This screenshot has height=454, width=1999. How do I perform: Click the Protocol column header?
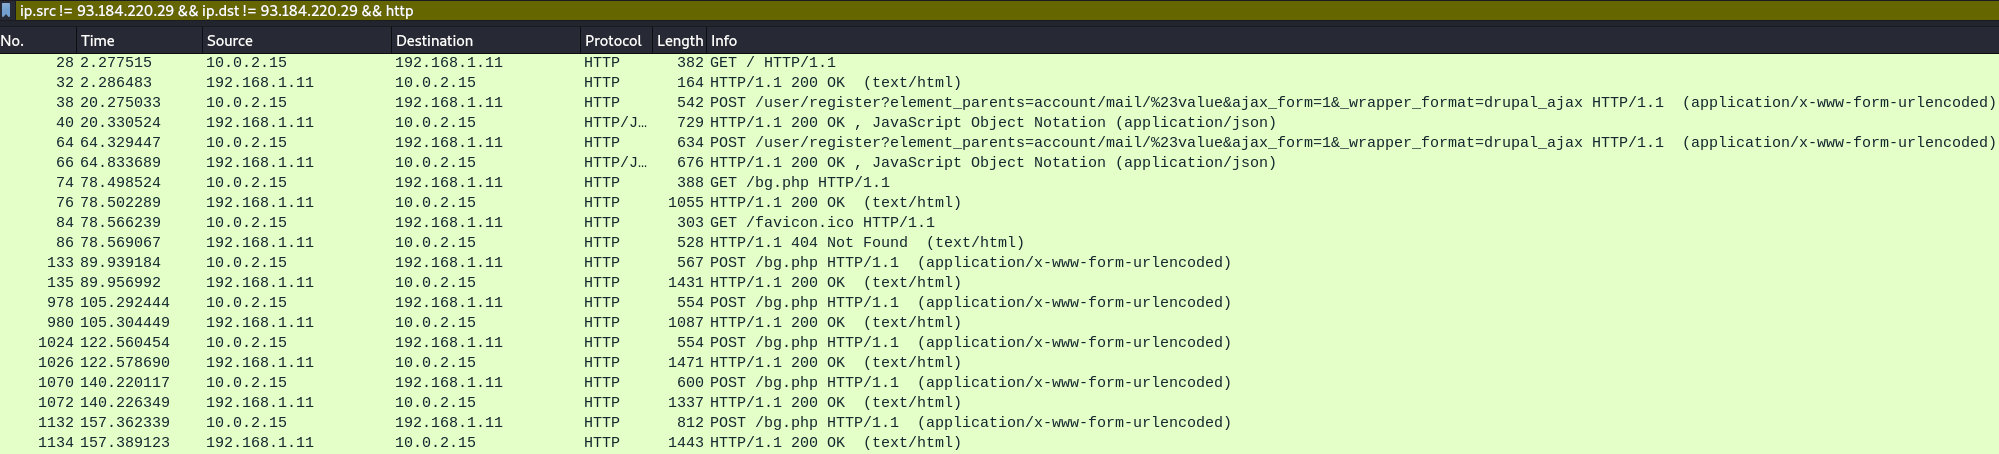[616, 41]
